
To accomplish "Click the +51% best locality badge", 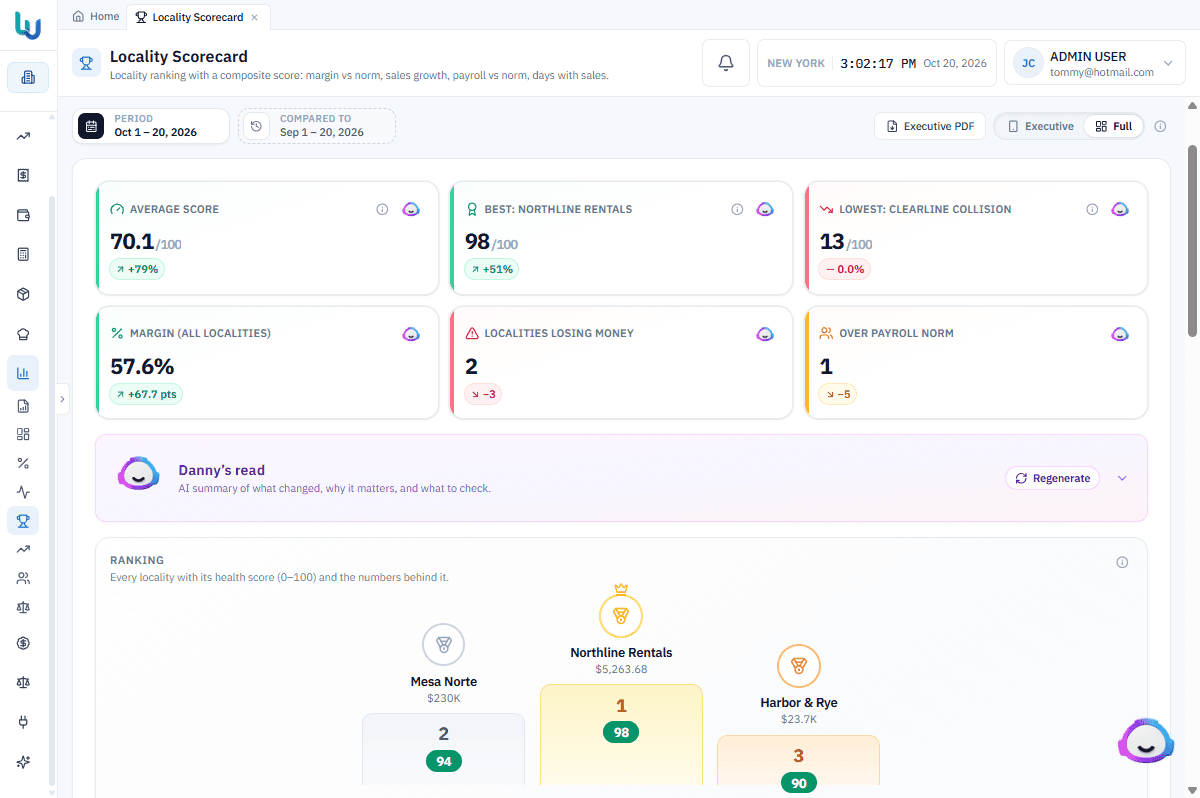I will pos(491,269).
